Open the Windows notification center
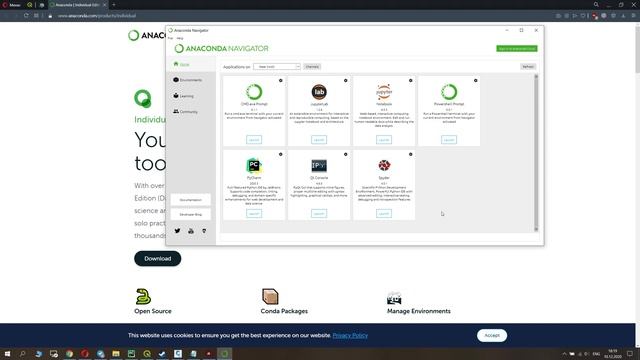The image size is (640, 360). coord(630,353)
